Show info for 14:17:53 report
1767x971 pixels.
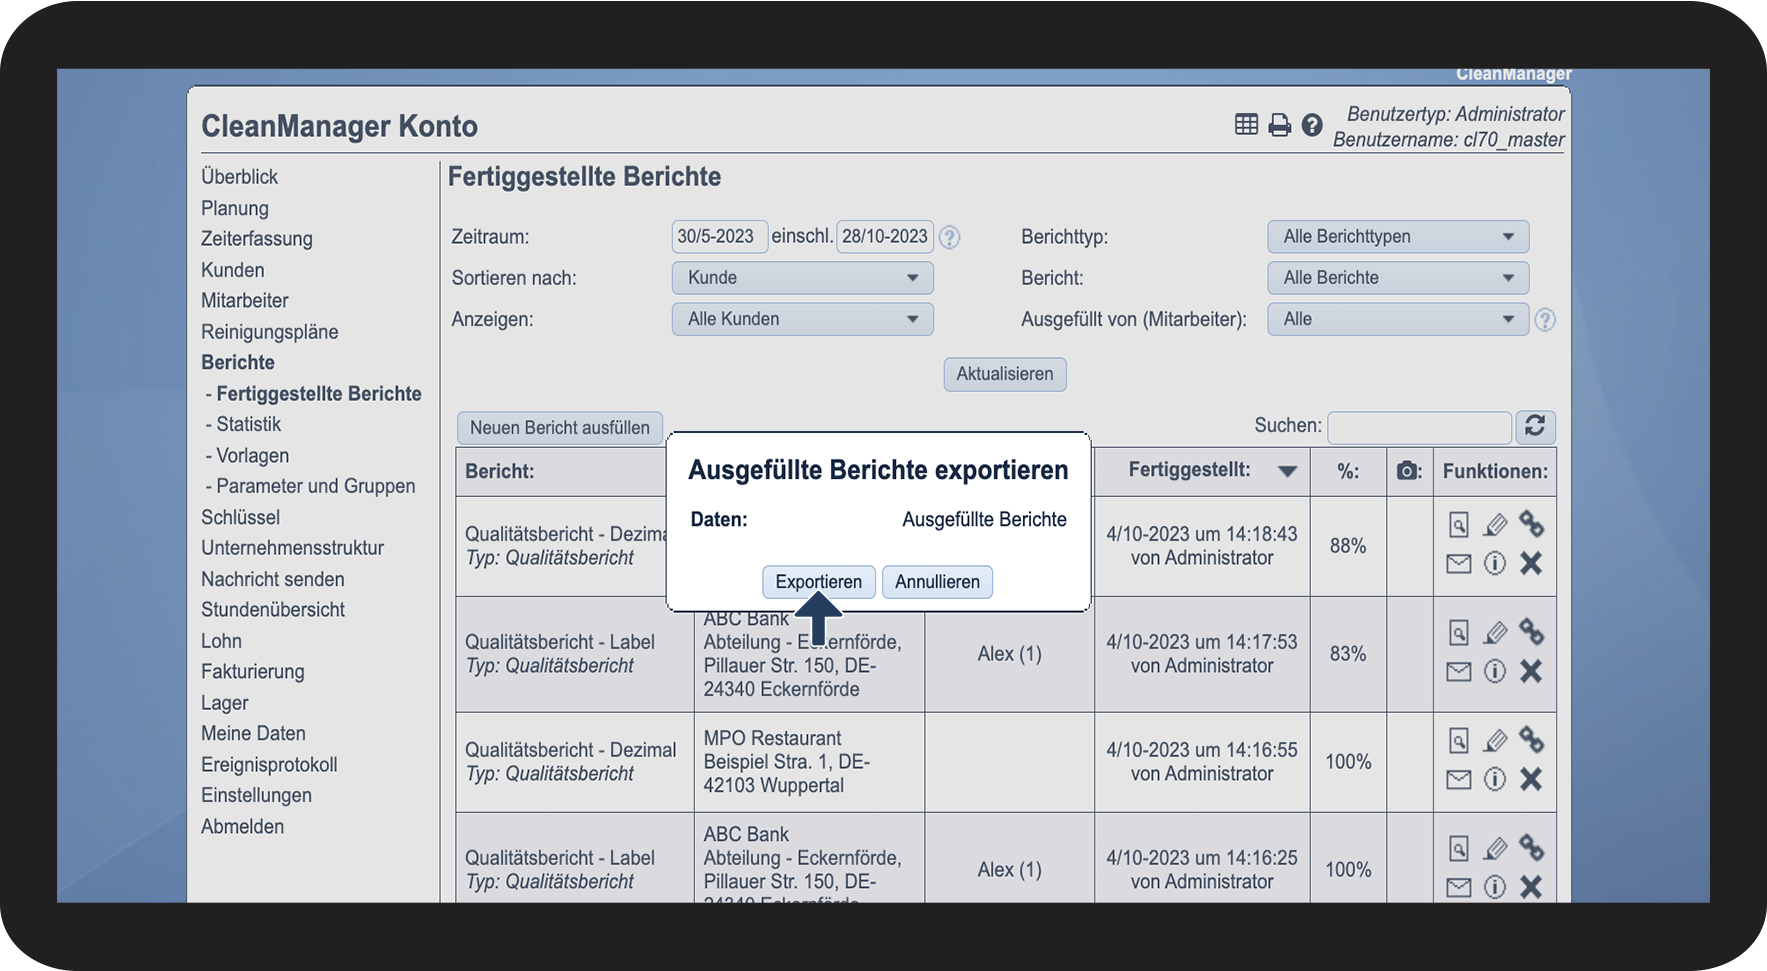pos(1495,672)
